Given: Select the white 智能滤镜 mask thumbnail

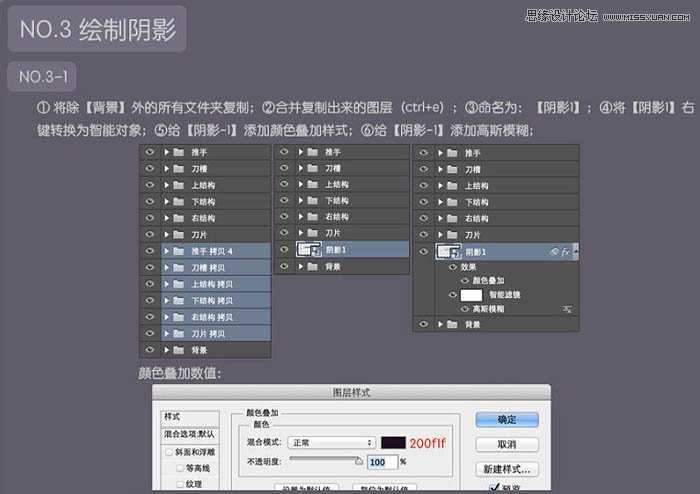Looking at the screenshot, I should point(471,295).
